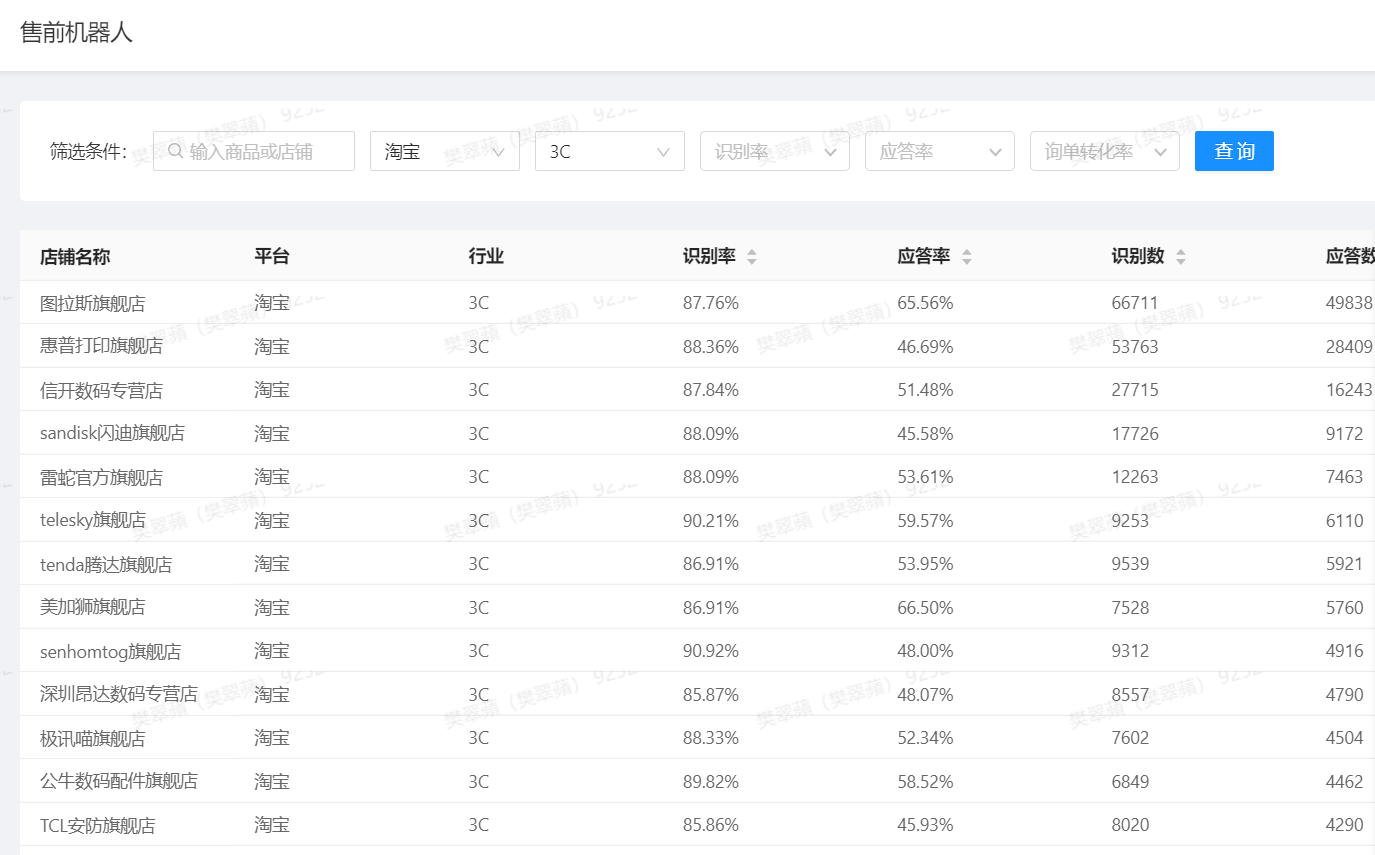Viewport: 1375px width, 855px height.
Task: Open the 淘宝 platform dropdown
Action: coord(445,151)
